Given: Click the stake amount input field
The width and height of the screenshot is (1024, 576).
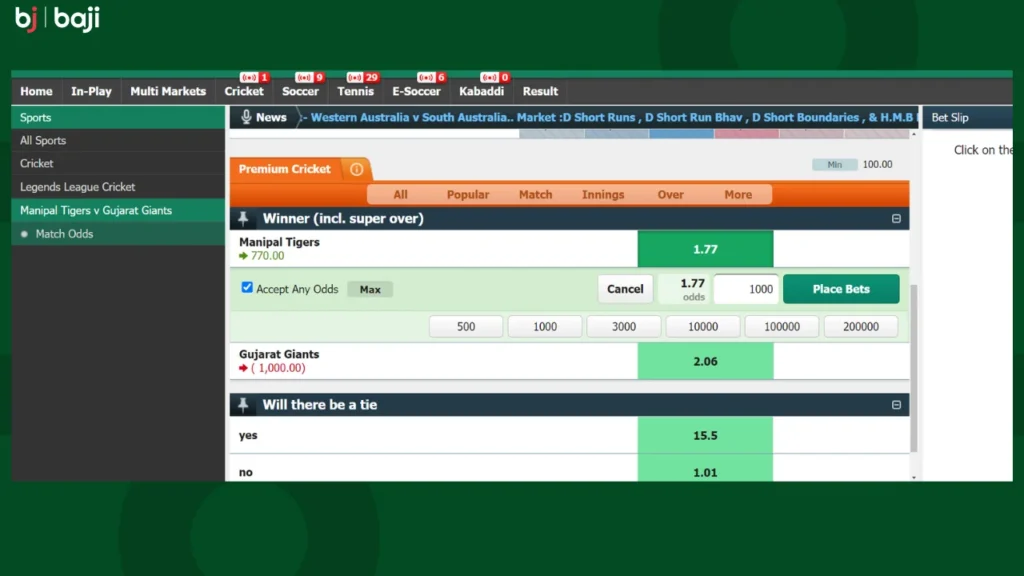Looking at the screenshot, I should [x=746, y=289].
